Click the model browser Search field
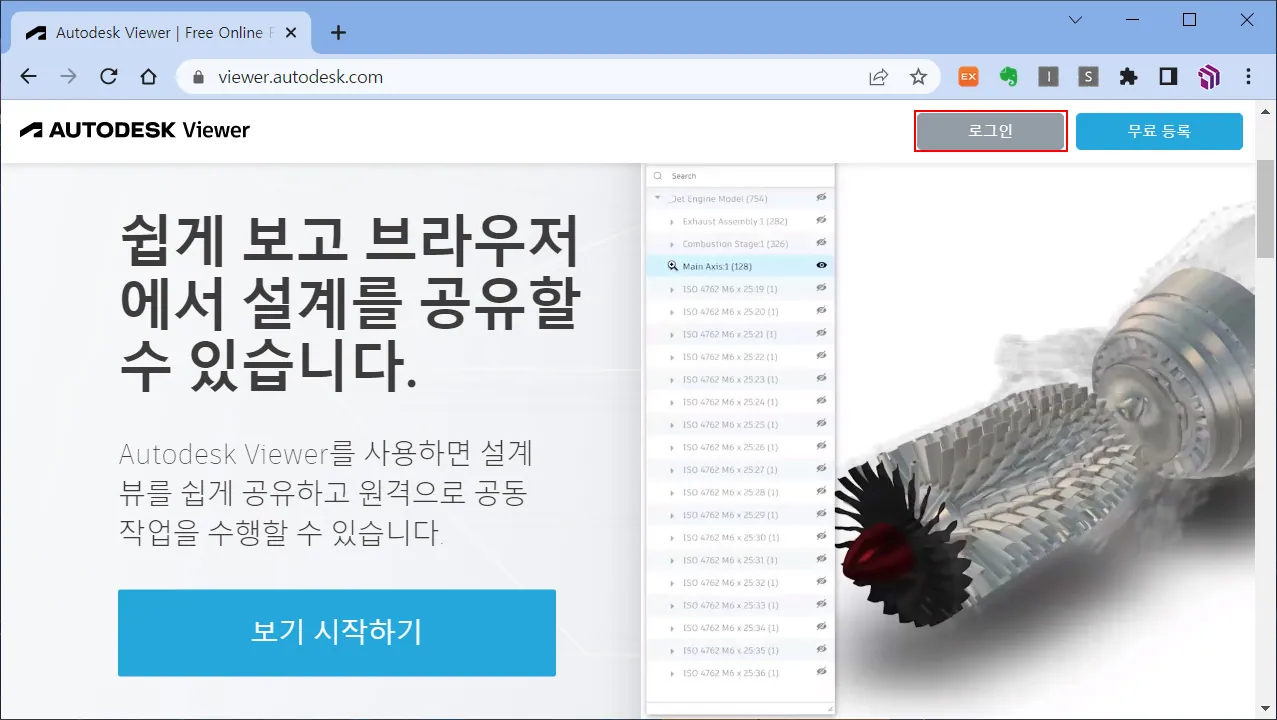 (x=740, y=176)
